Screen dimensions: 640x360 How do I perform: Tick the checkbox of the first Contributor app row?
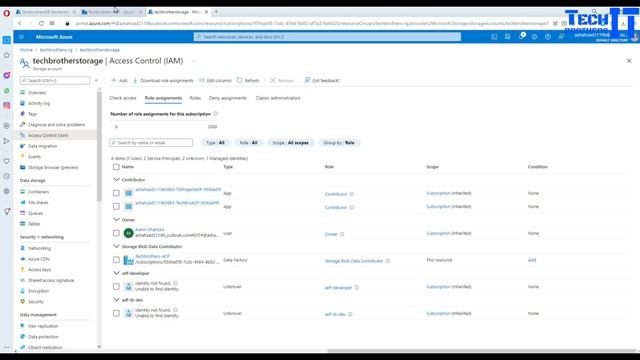[x=116, y=193]
